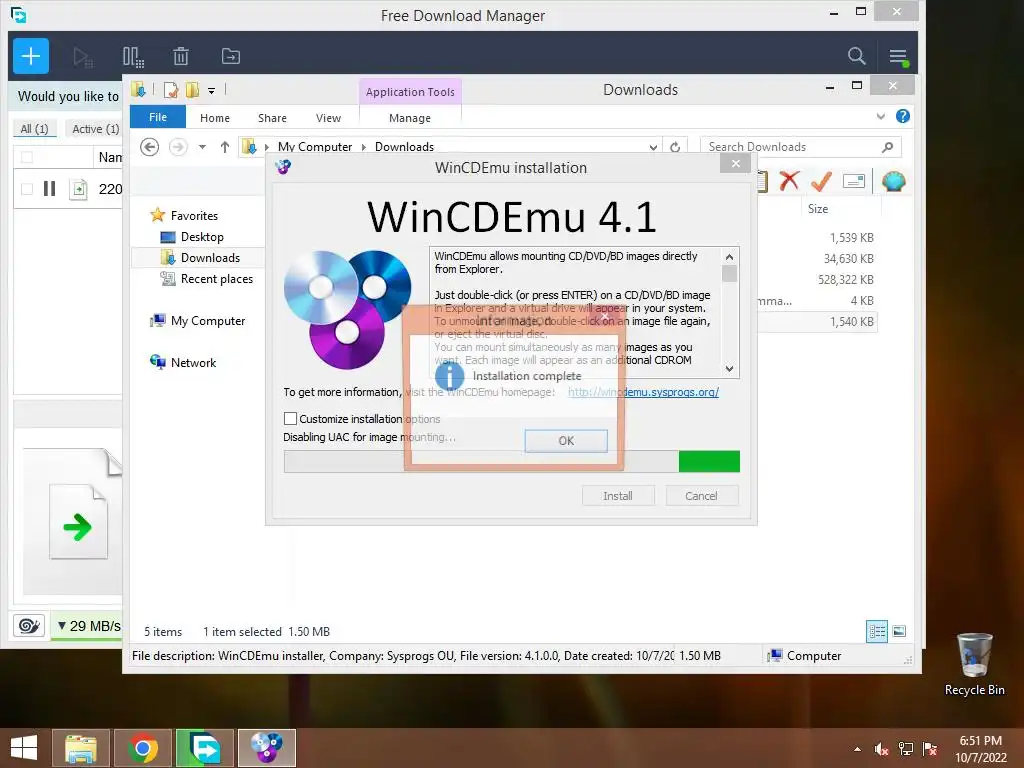Open the File tab in Explorer

[158, 118]
